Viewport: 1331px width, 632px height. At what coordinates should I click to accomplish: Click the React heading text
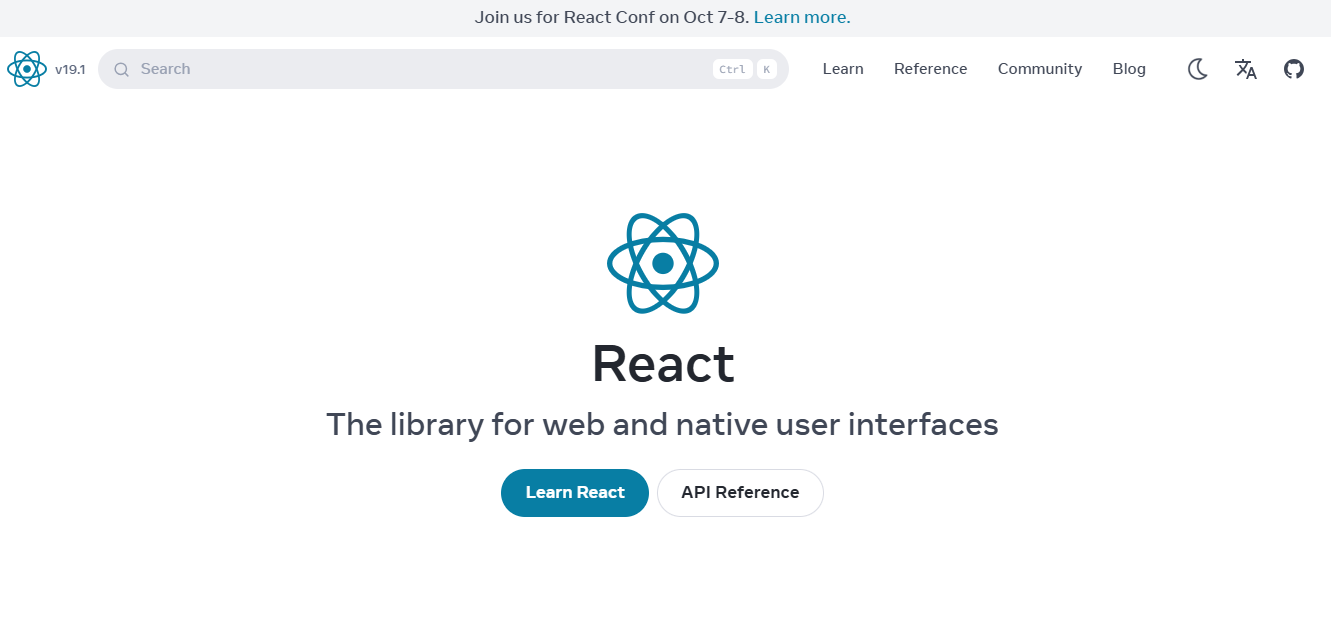pos(662,364)
